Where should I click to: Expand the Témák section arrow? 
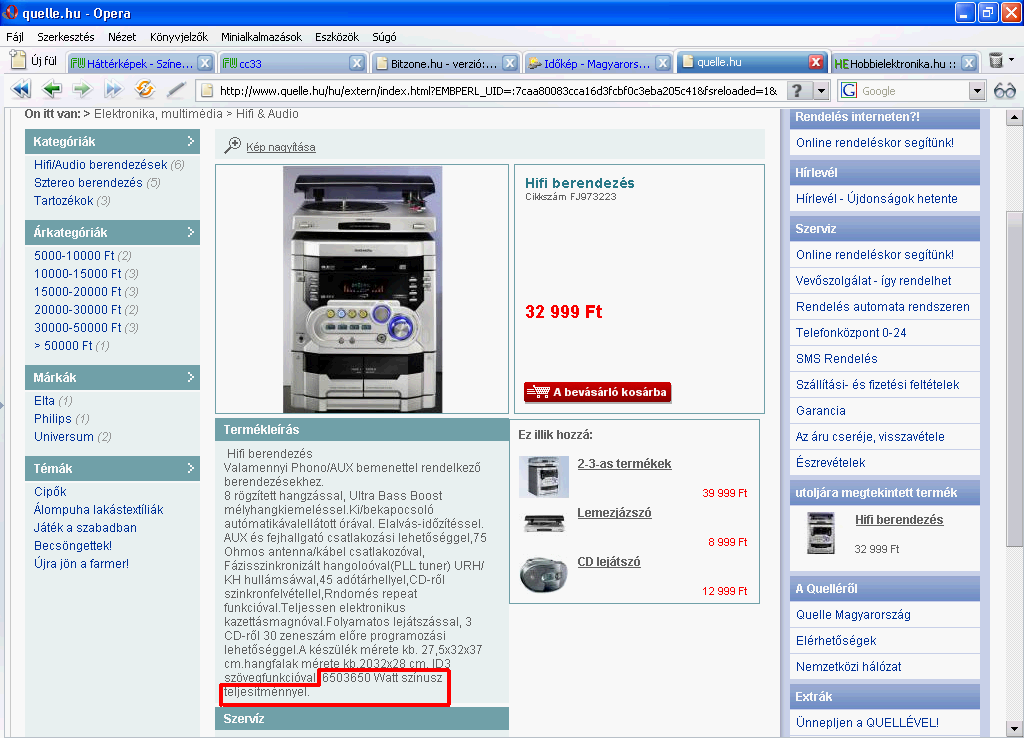tap(191, 468)
